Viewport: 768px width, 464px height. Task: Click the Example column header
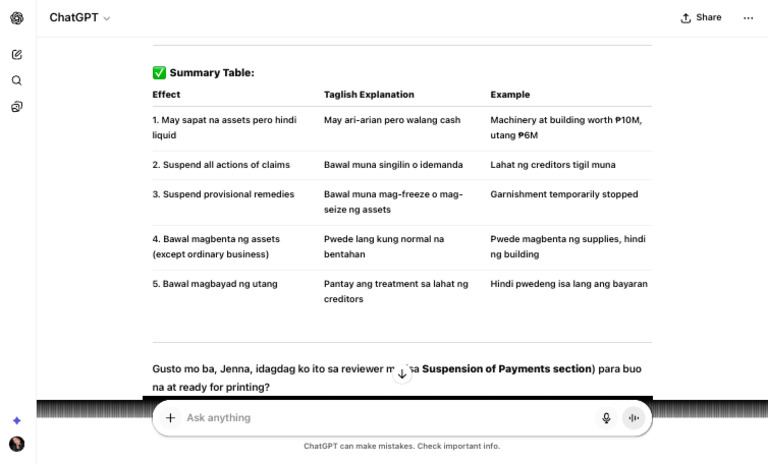pyautogui.click(x=510, y=95)
